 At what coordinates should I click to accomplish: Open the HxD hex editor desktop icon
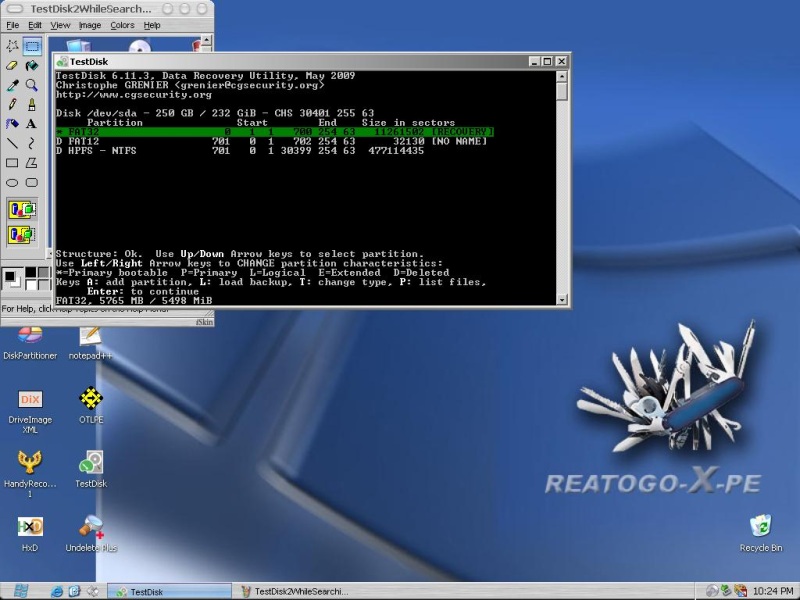point(30,533)
